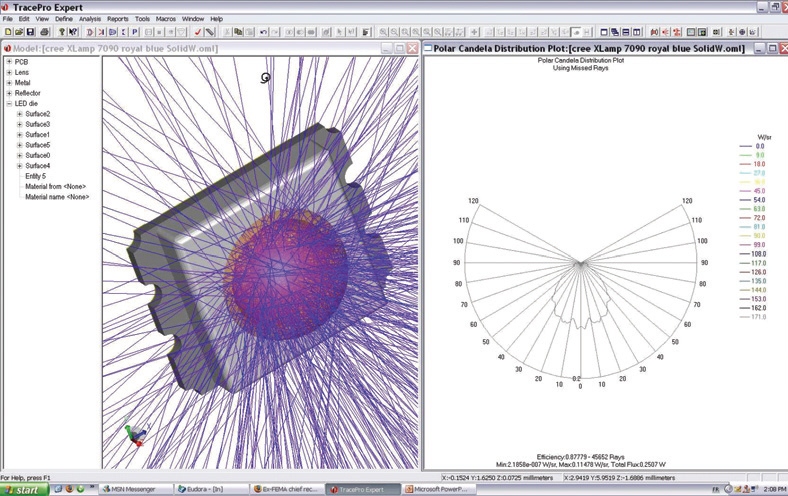
Task: Click the Undo arrow toolbar icon
Action: (x=263, y=32)
